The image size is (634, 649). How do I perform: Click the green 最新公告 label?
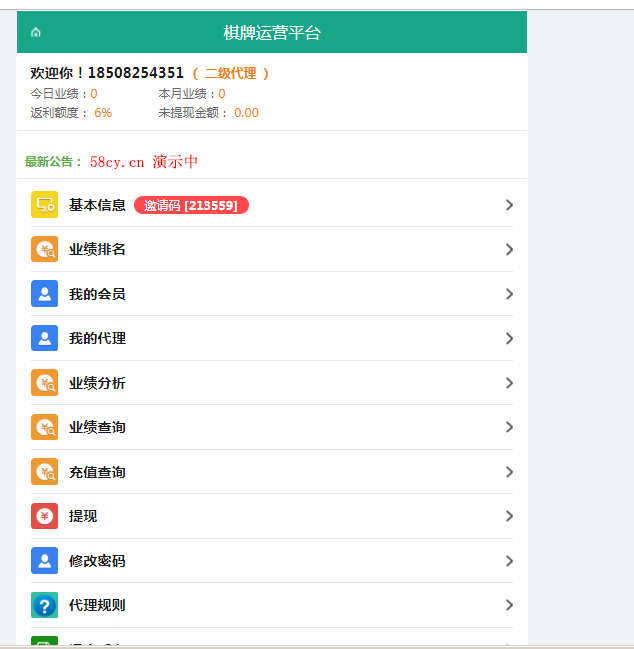[x=54, y=162]
